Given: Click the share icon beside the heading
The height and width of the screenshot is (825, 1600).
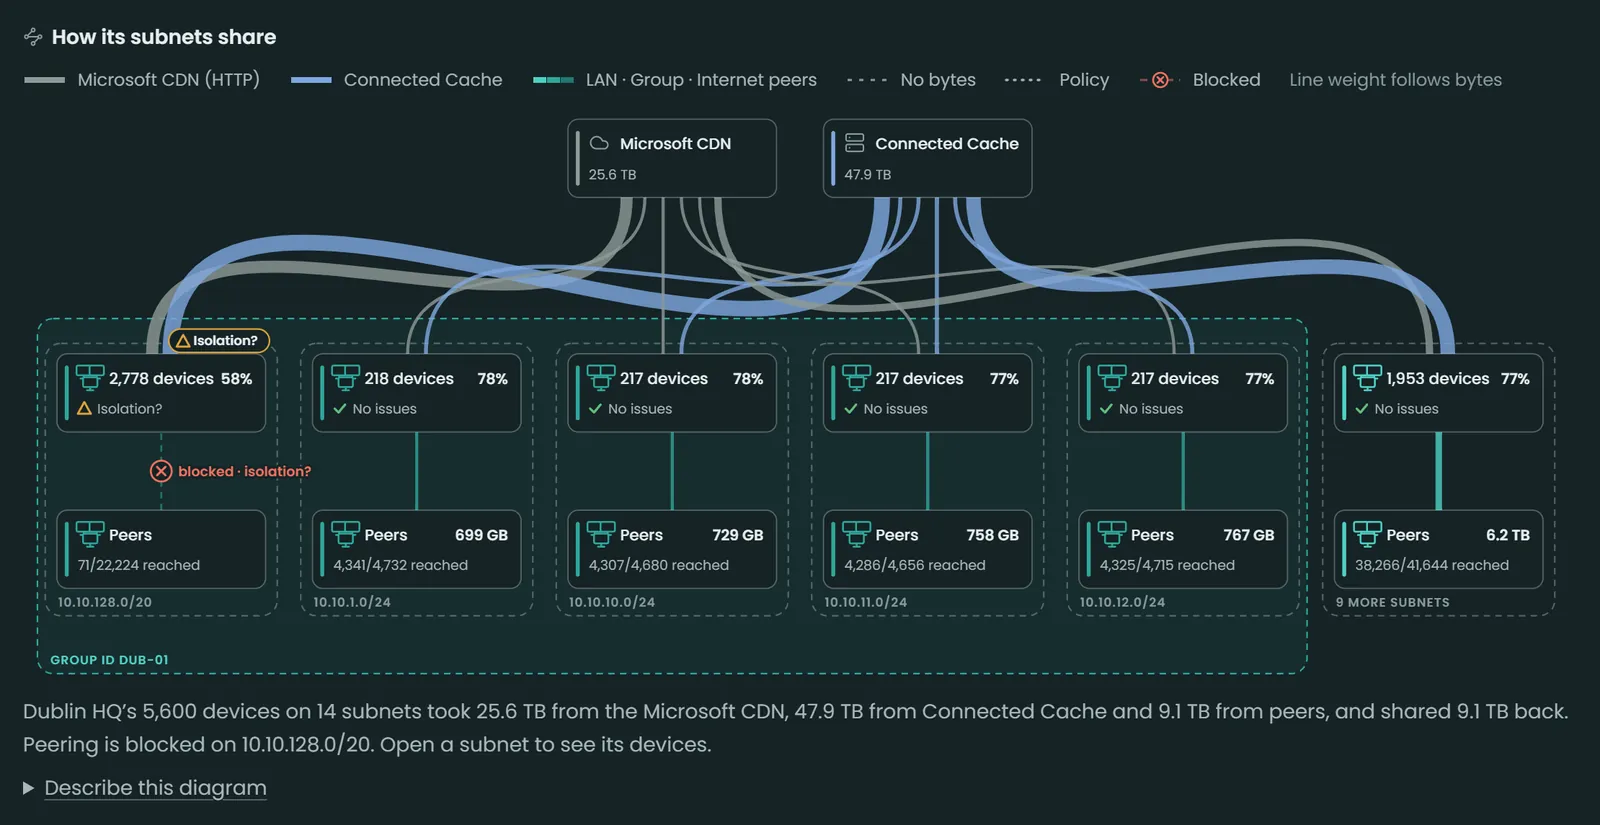Looking at the screenshot, I should point(33,37).
